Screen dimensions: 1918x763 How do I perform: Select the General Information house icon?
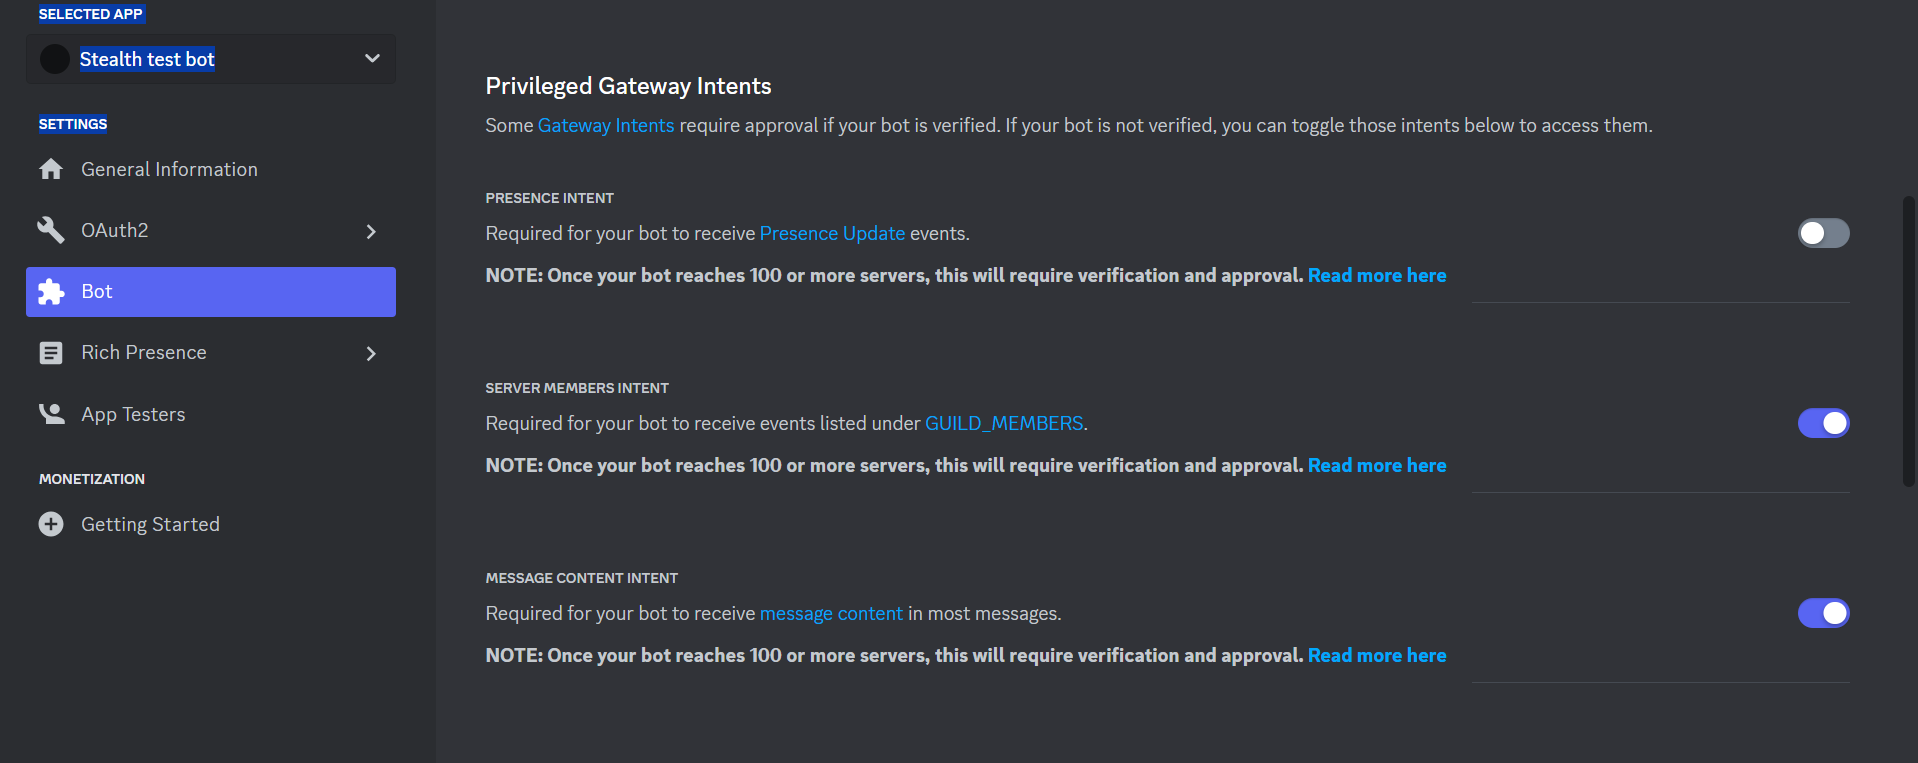[x=50, y=169]
